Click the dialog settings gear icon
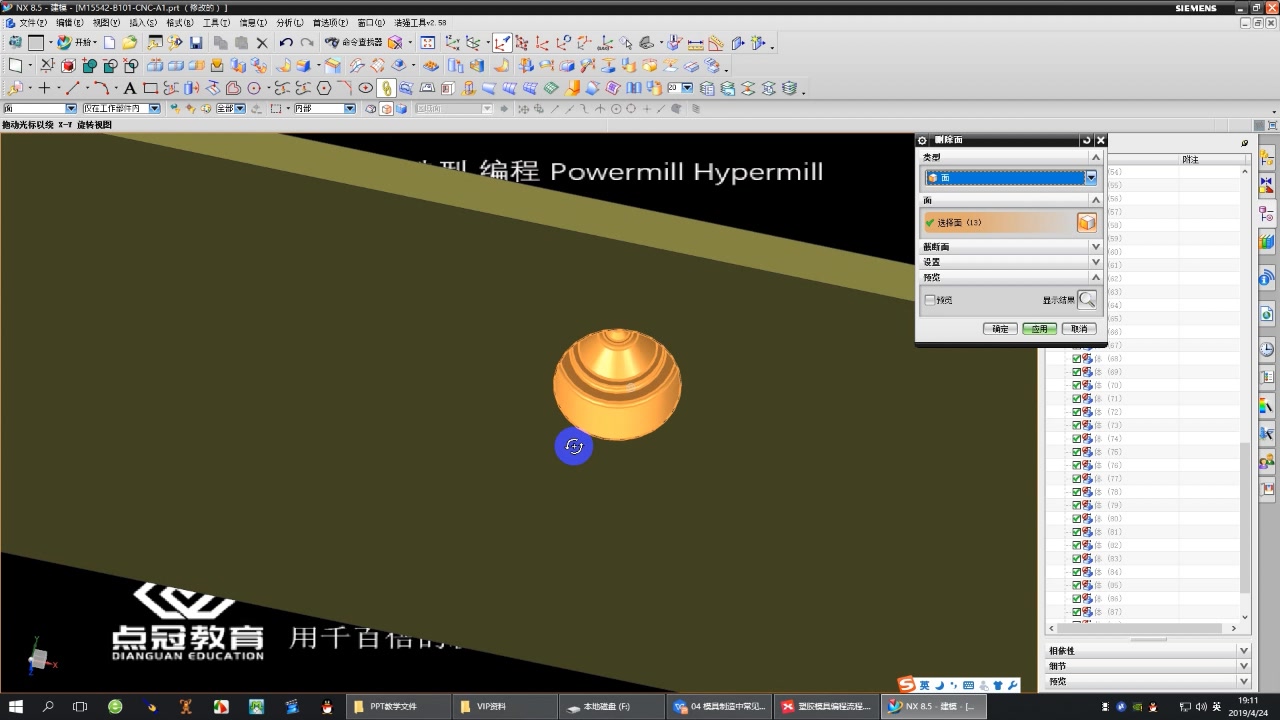 click(922, 141)
